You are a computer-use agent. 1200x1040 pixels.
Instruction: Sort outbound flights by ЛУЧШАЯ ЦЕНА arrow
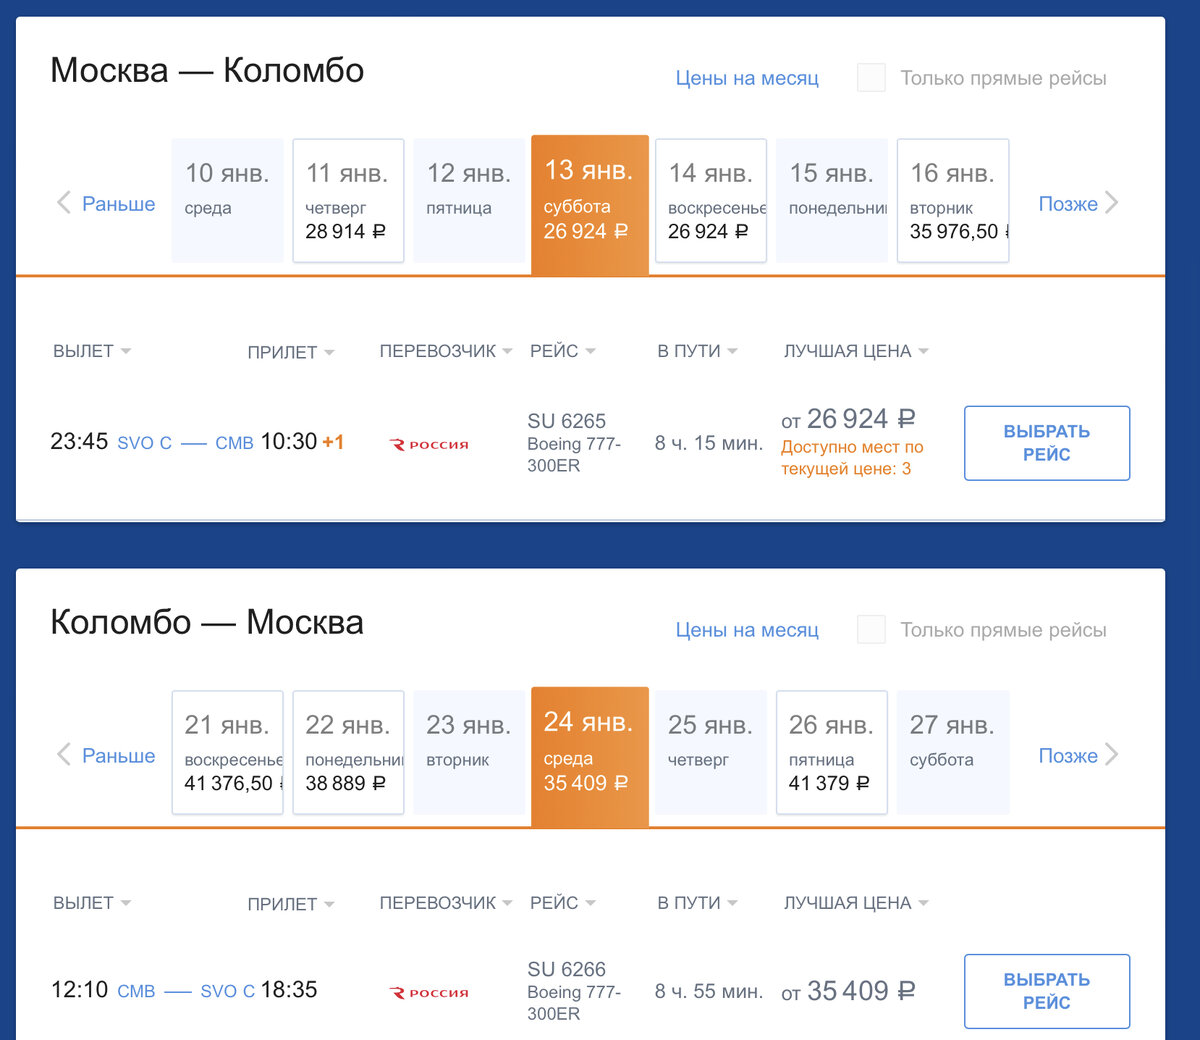(923, 351)
